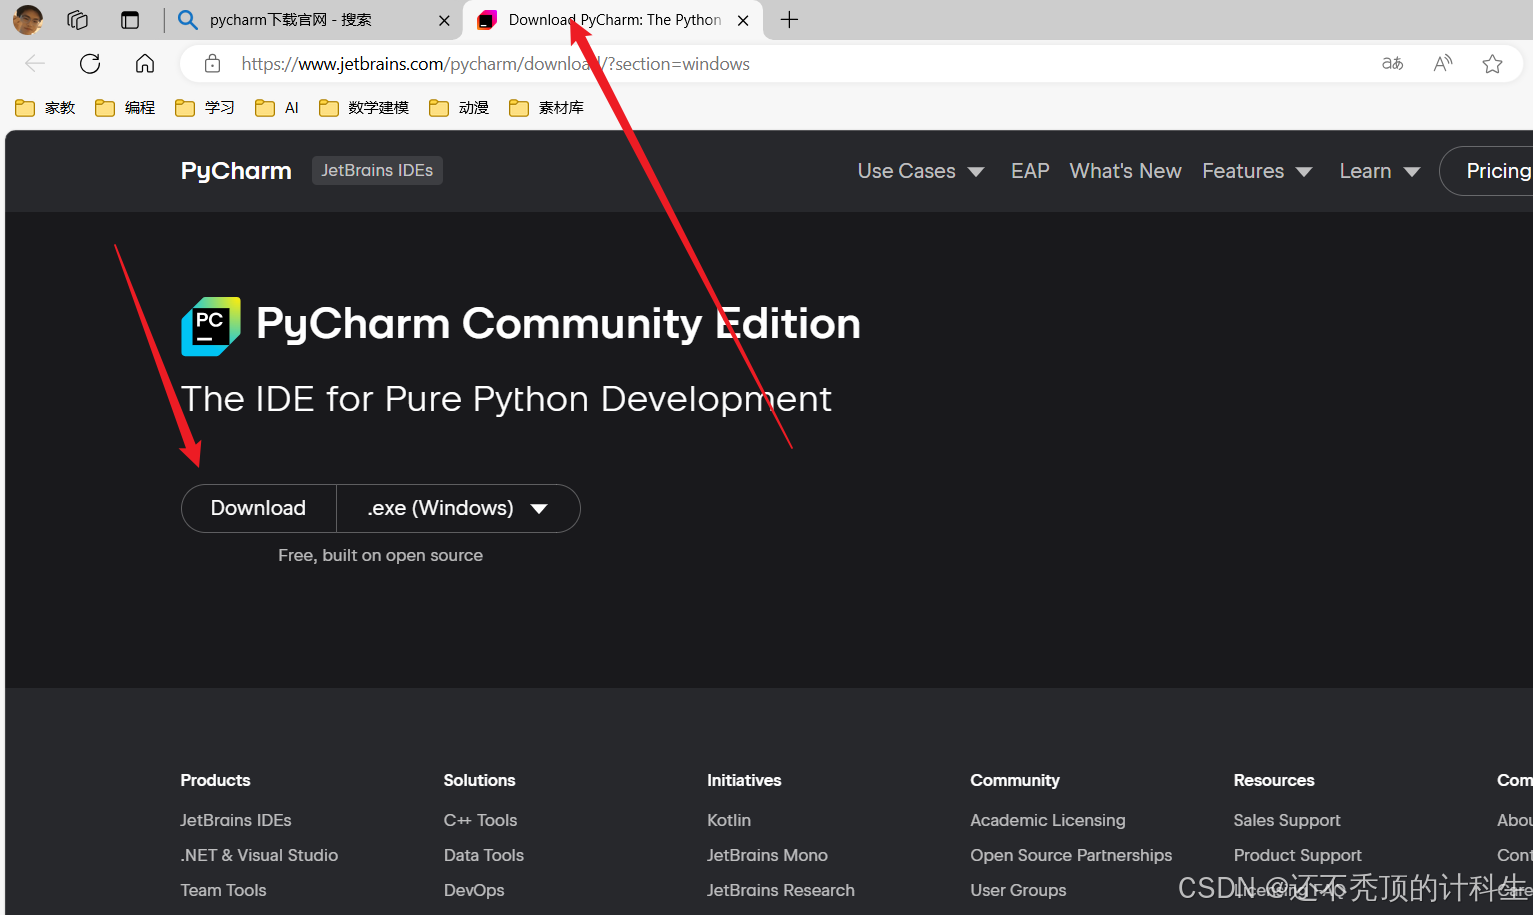1533x915 pixels.
Task: Click the workspaces icon in title bar
Action: point(78,20)
